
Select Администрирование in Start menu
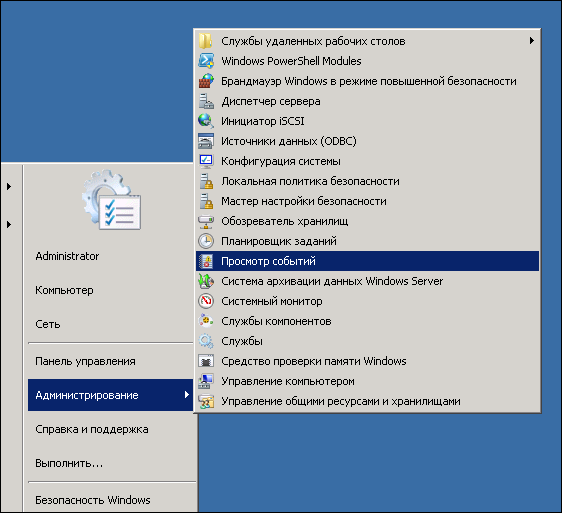pos(110,395)
